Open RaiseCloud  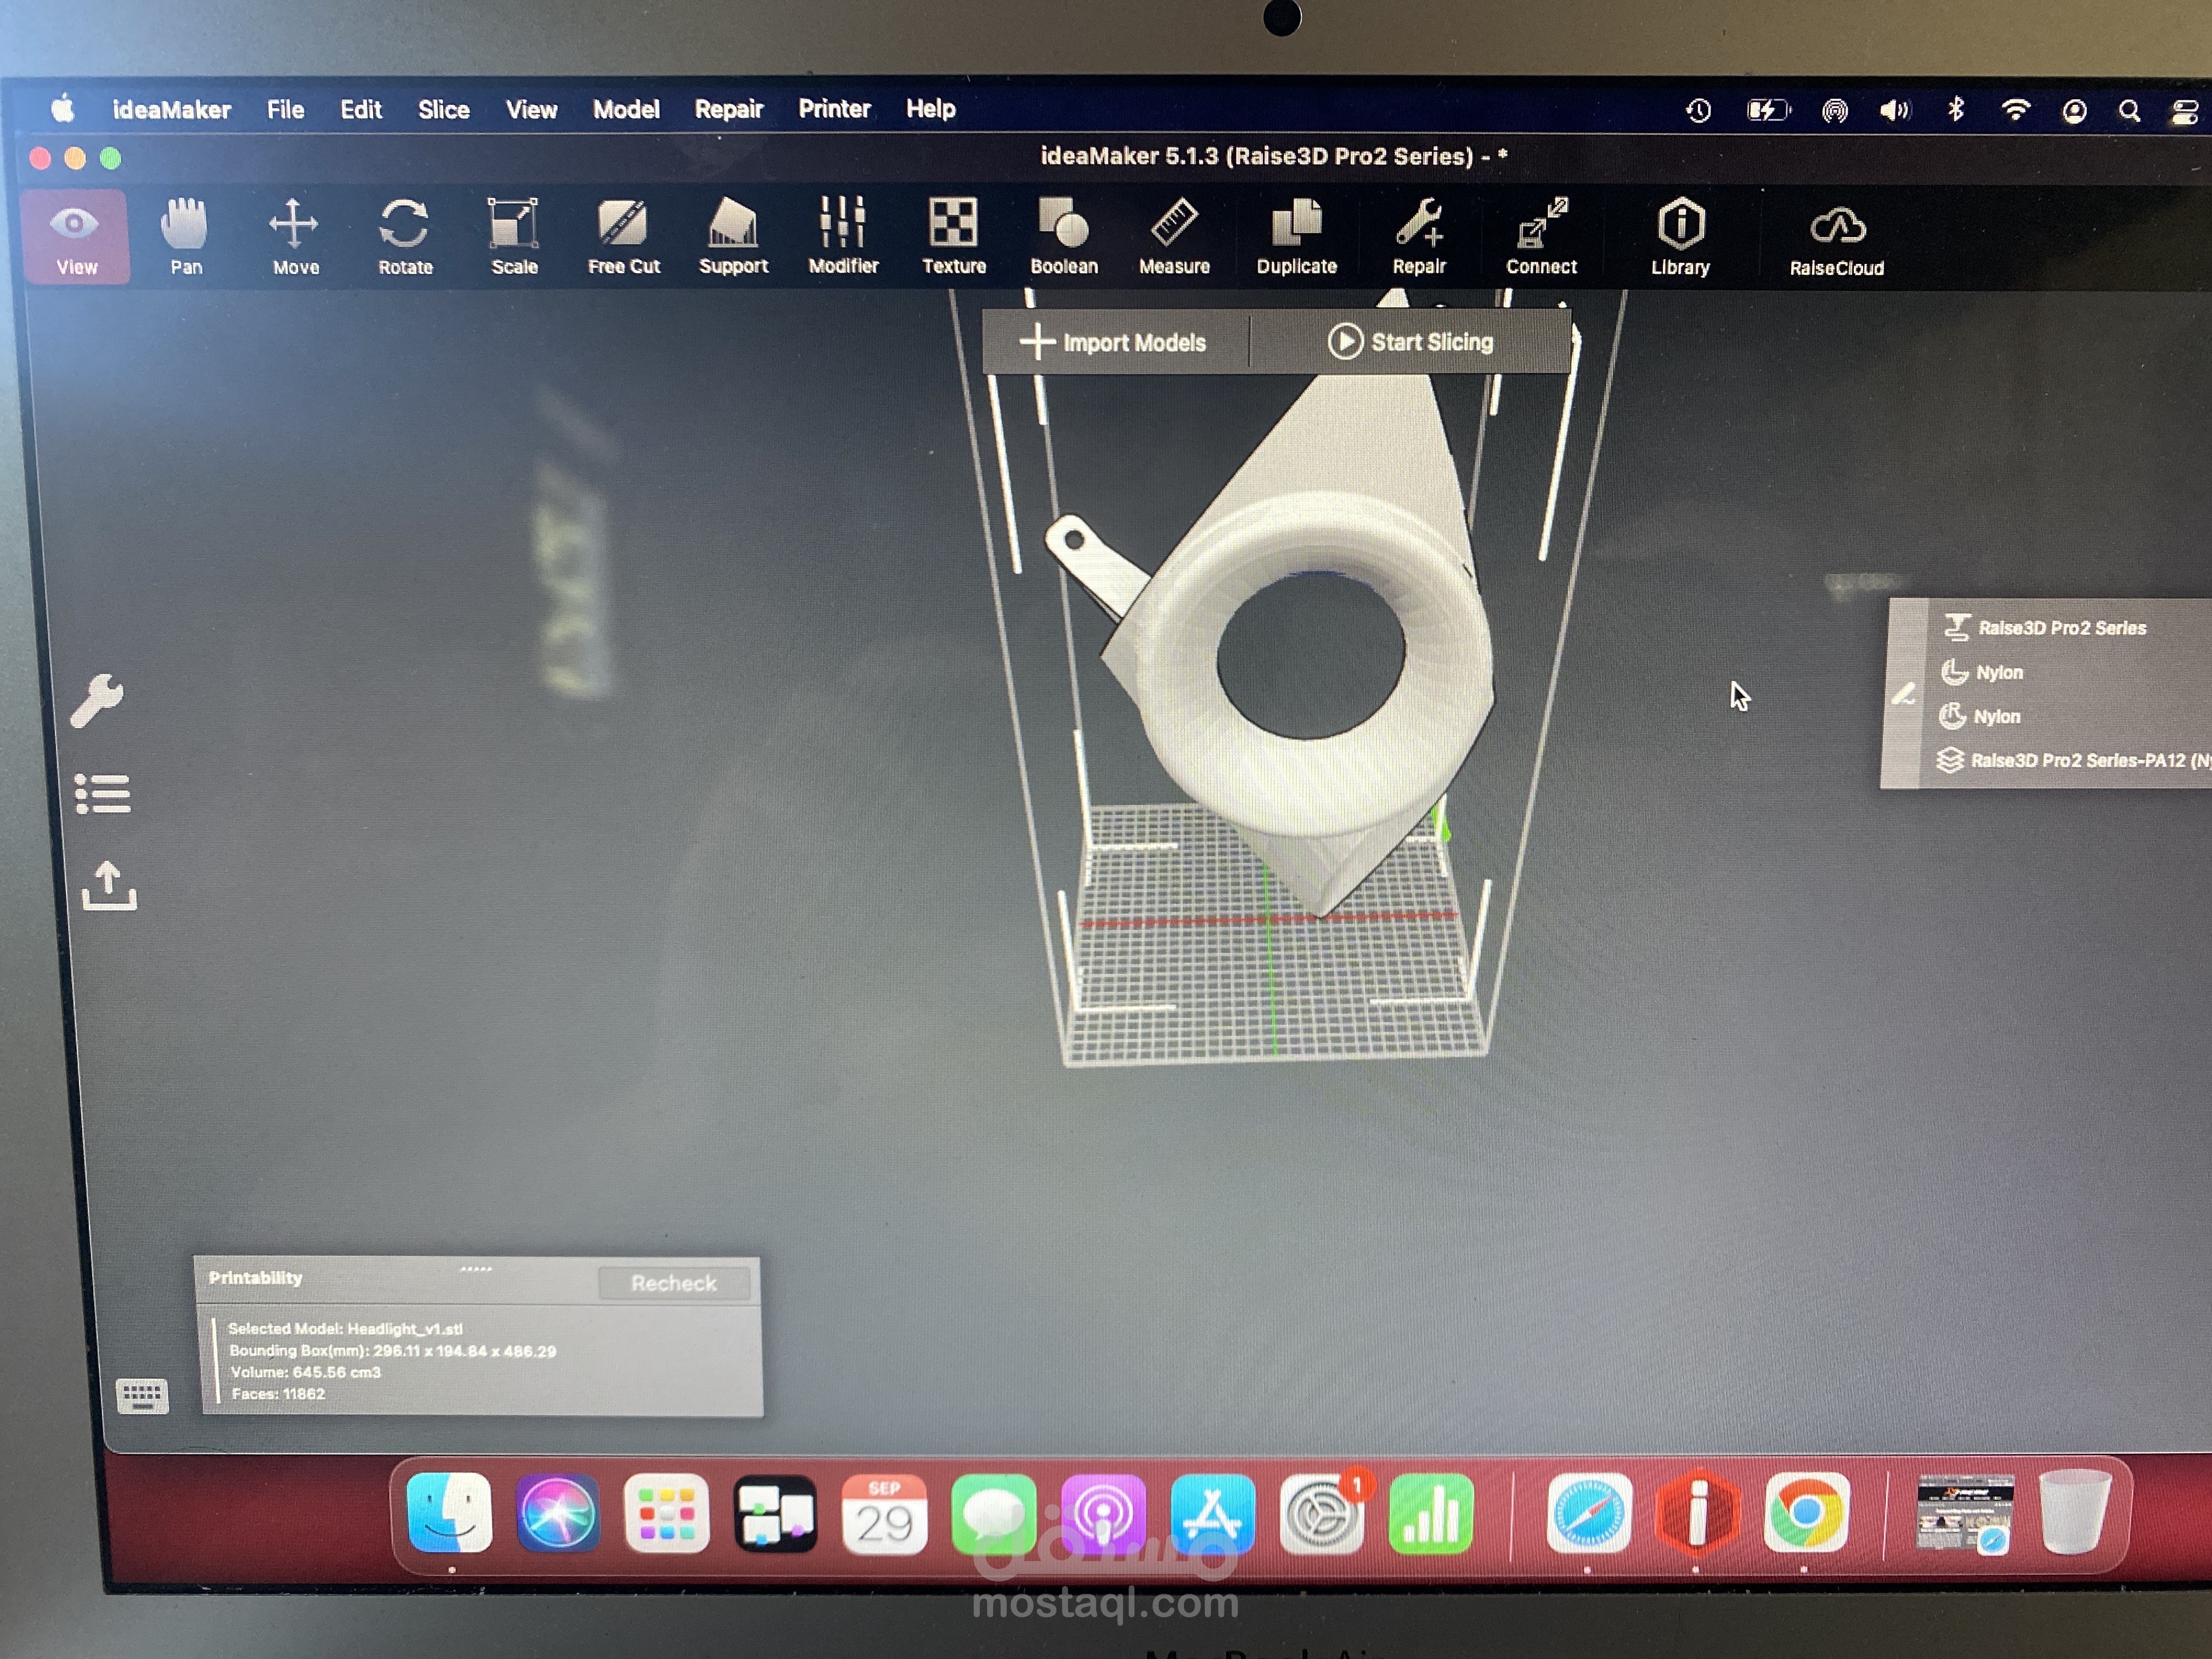pyautogui.click(x=1836, y=240)
